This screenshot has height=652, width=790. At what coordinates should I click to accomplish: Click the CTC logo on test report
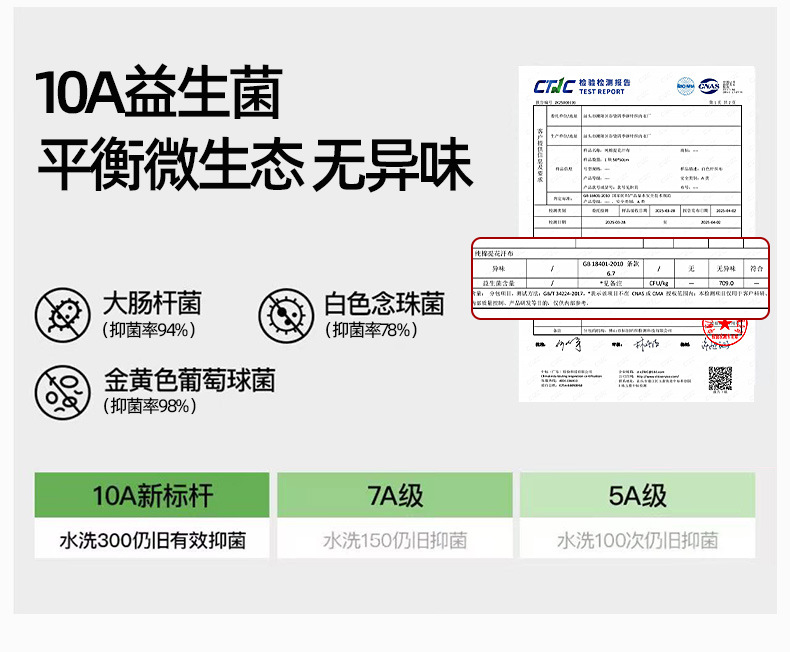[x=553, y=85]
